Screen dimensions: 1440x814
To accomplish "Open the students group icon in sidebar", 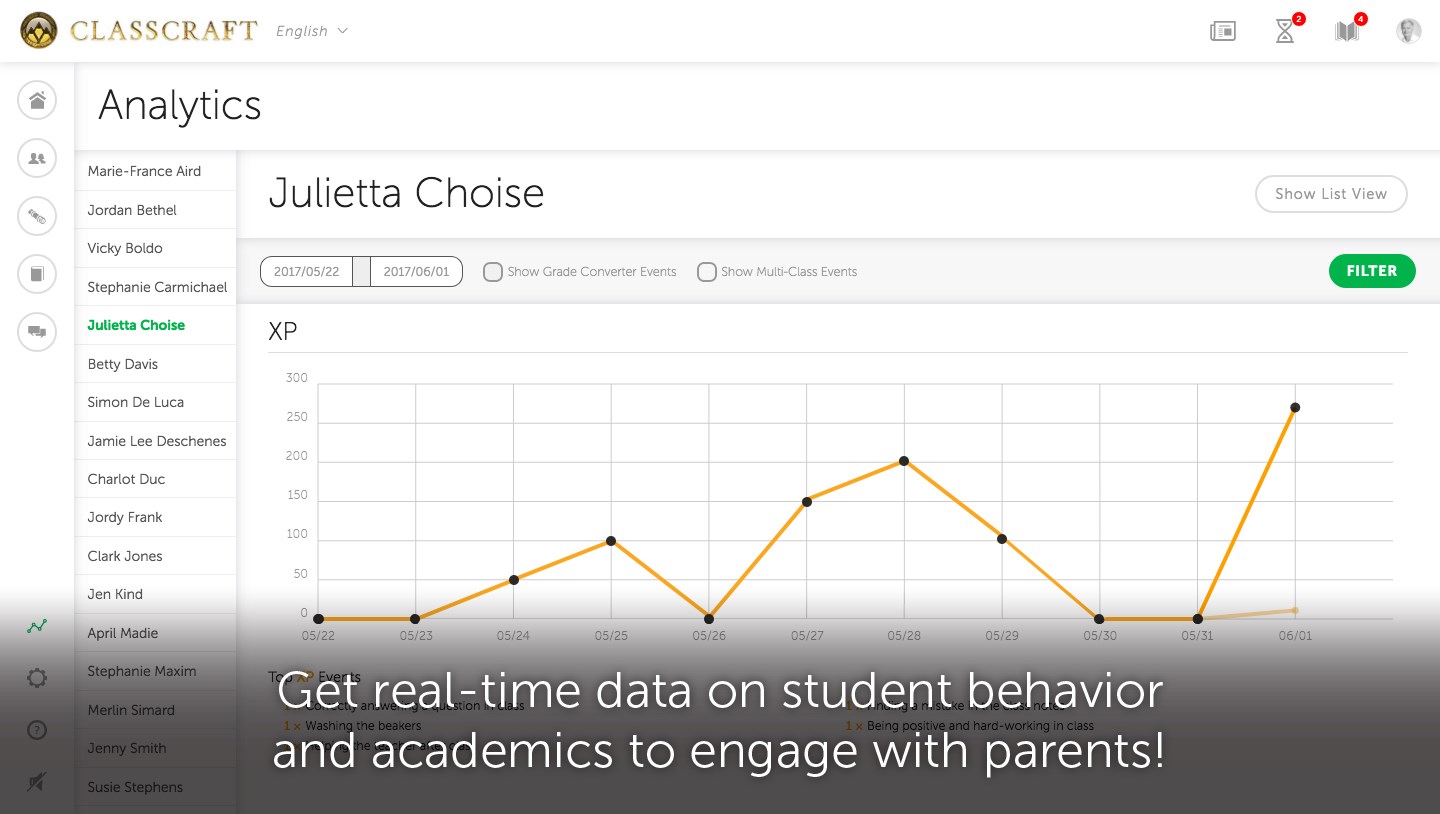I will click(37, 158).
